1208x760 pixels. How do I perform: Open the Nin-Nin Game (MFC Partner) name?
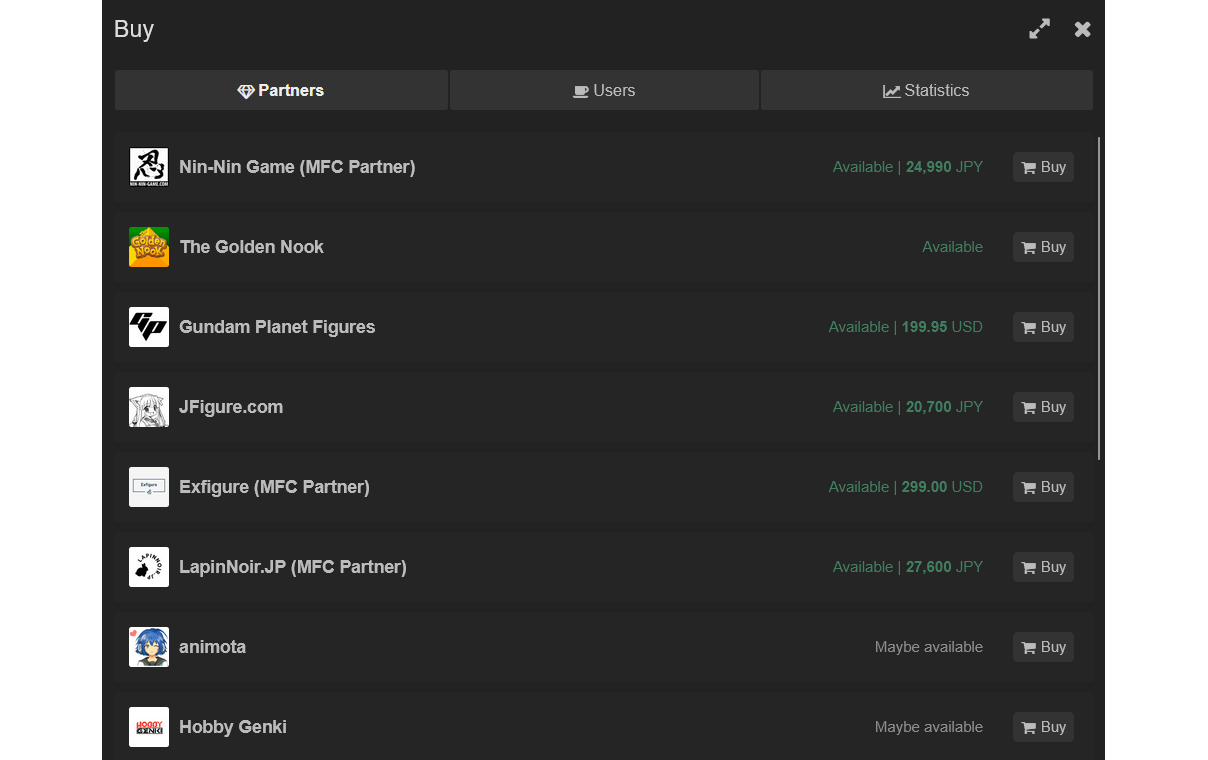pos(297,167)
